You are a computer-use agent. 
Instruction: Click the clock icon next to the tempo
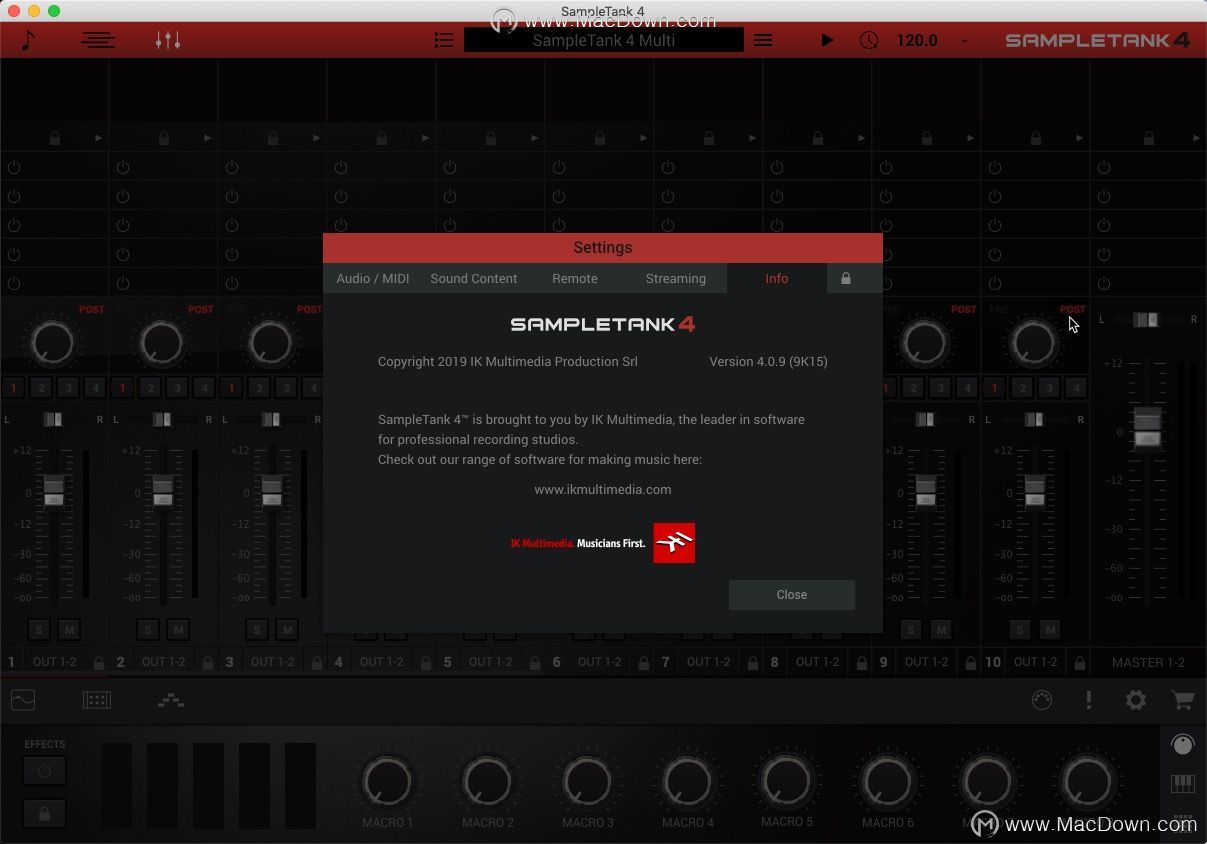tap(869, 40)
